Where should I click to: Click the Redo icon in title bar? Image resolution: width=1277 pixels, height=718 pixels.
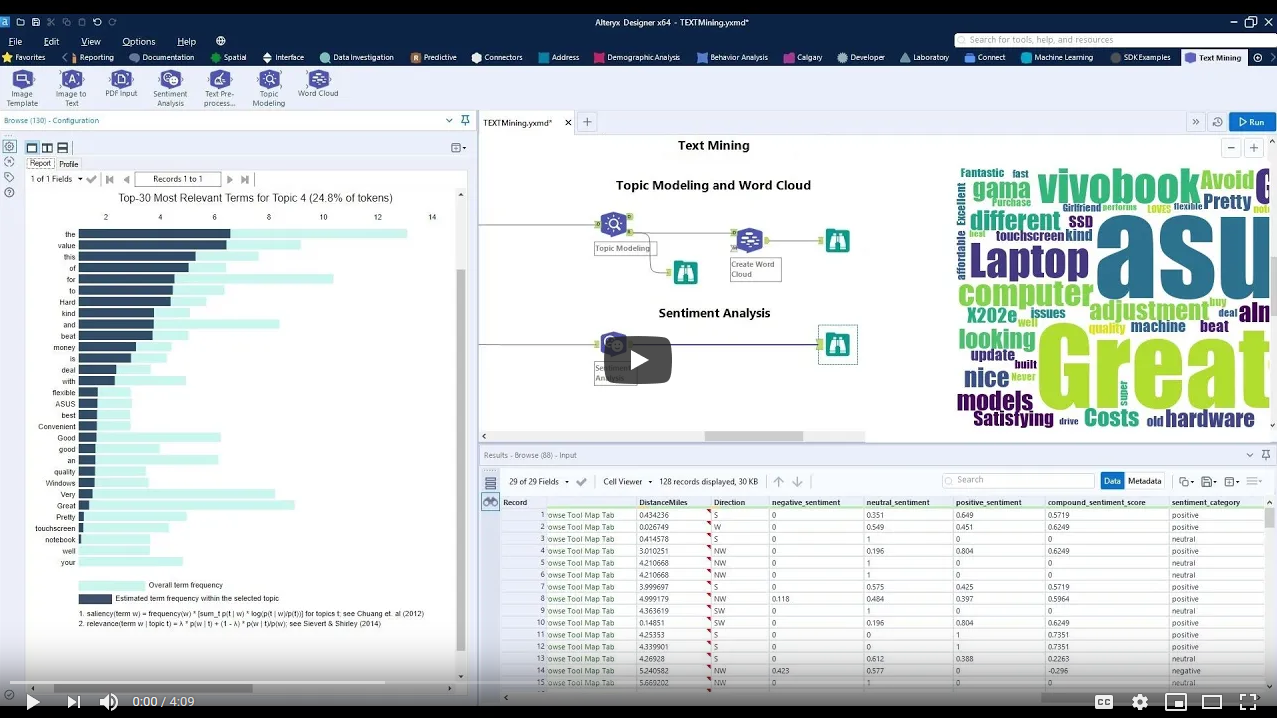pyautogui.click(x=113, y=22)
